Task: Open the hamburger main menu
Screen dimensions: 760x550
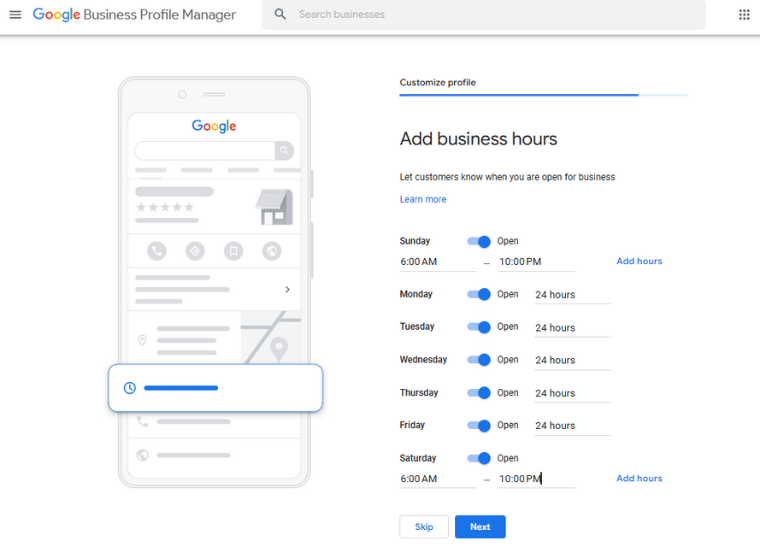Action: coord(16,15)
